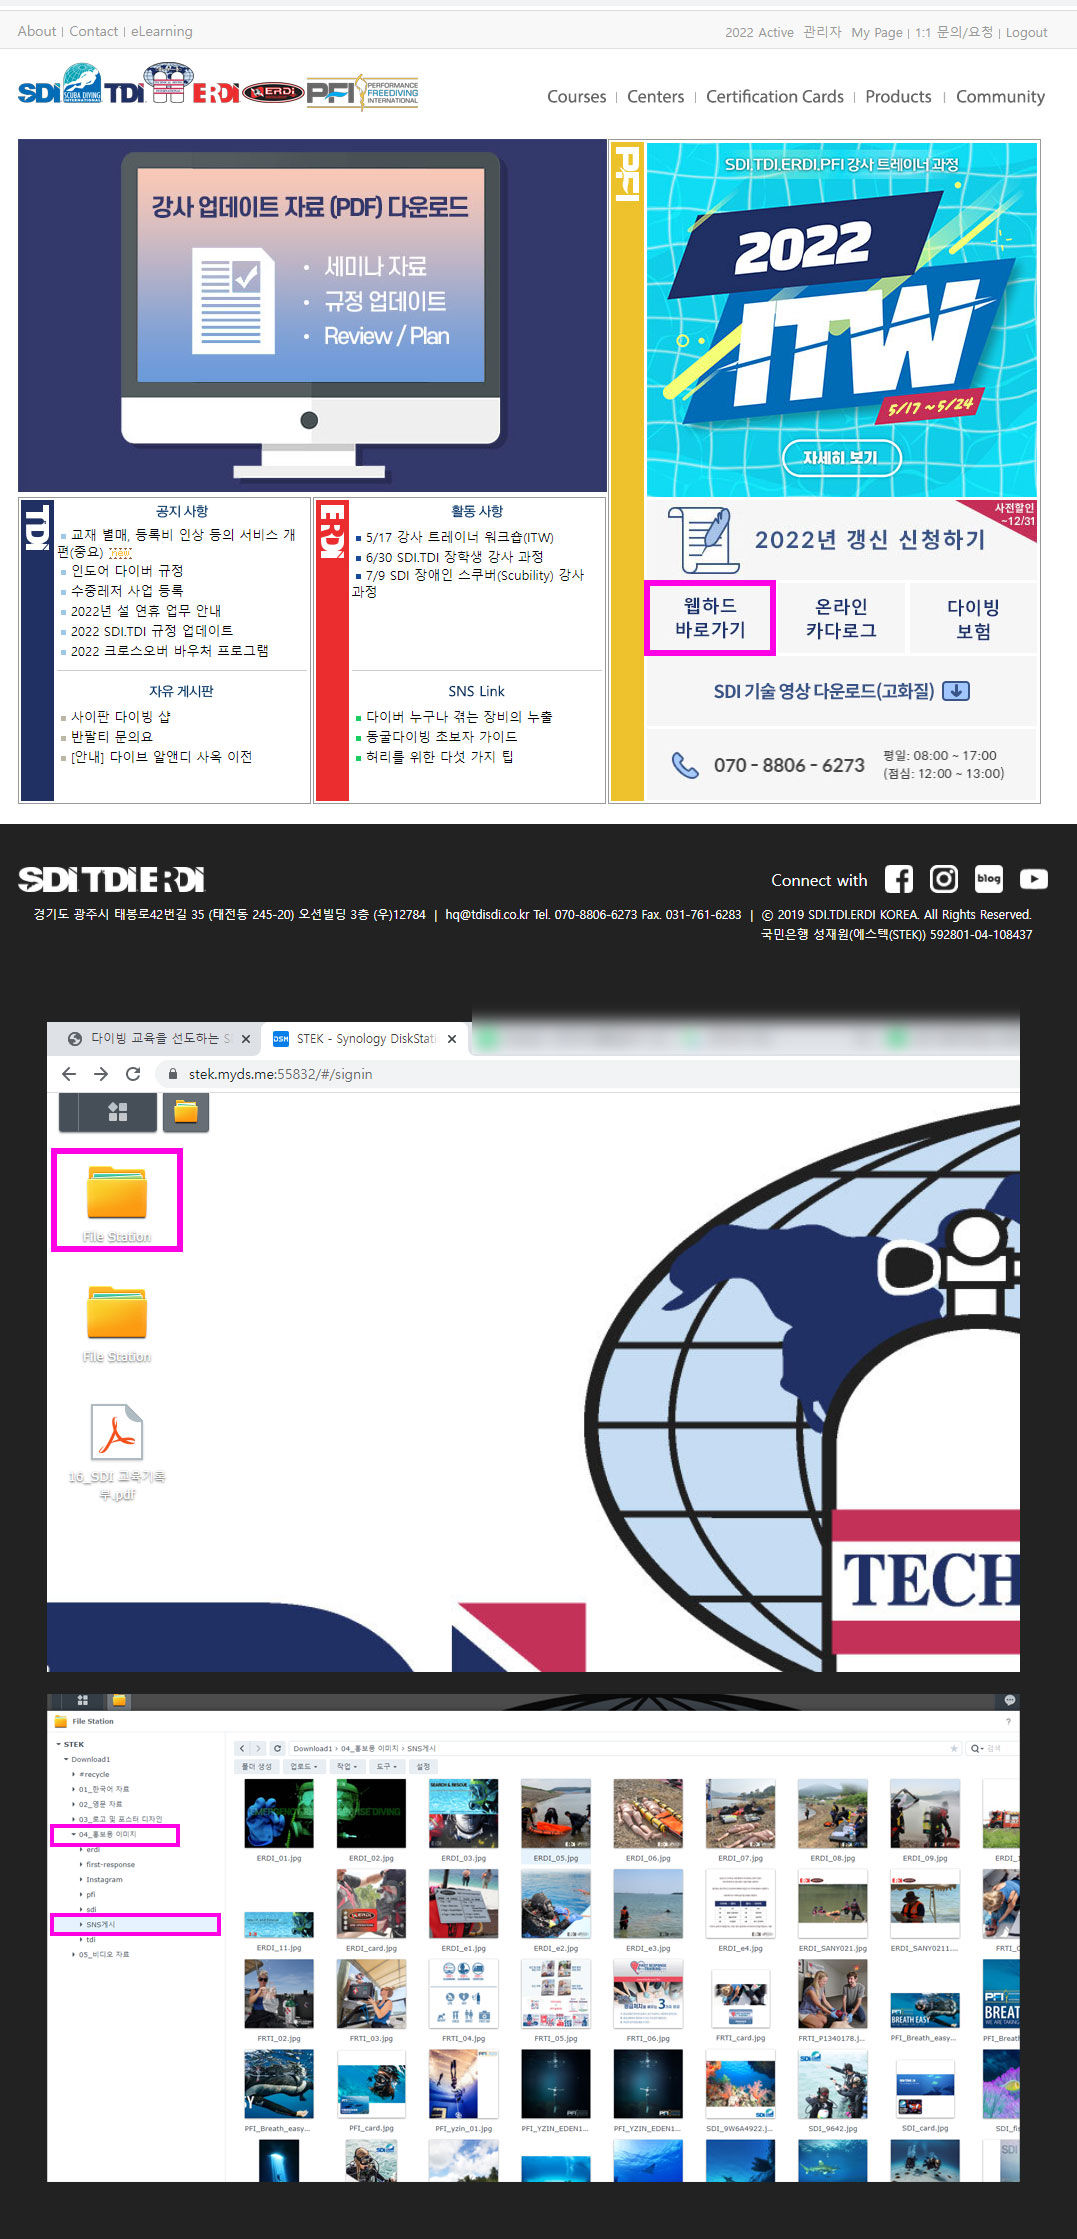The height and width of the screenshot is (2239, 1077).
Task: Select SNS게시 folder in the tree
Action: (x=135, y=1924)
